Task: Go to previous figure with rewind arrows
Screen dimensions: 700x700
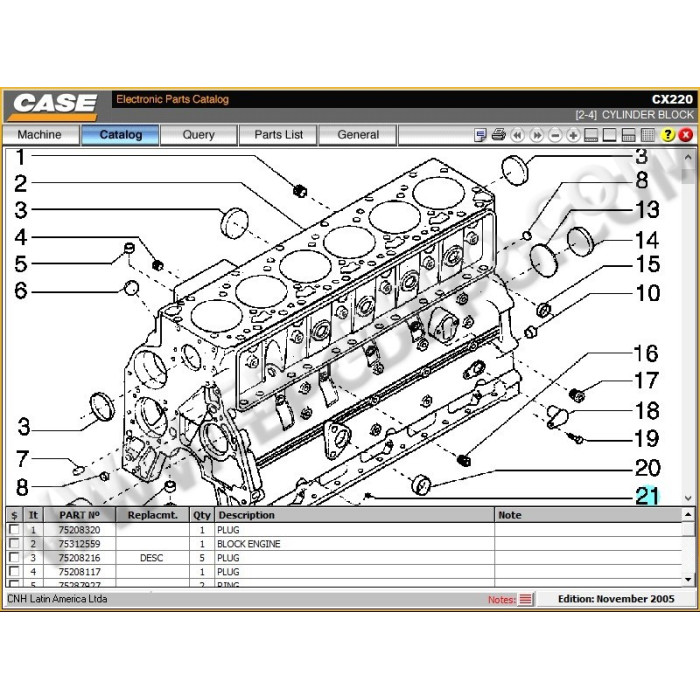Action: point(517,135)
